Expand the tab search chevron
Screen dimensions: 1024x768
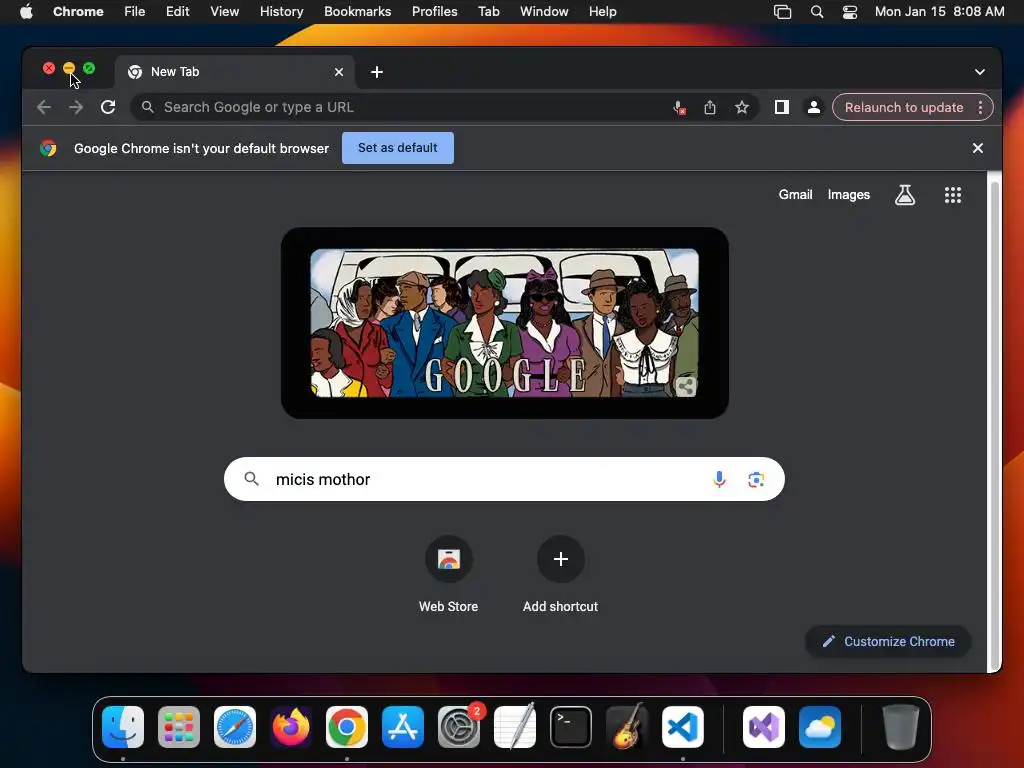tap(980, 72)
